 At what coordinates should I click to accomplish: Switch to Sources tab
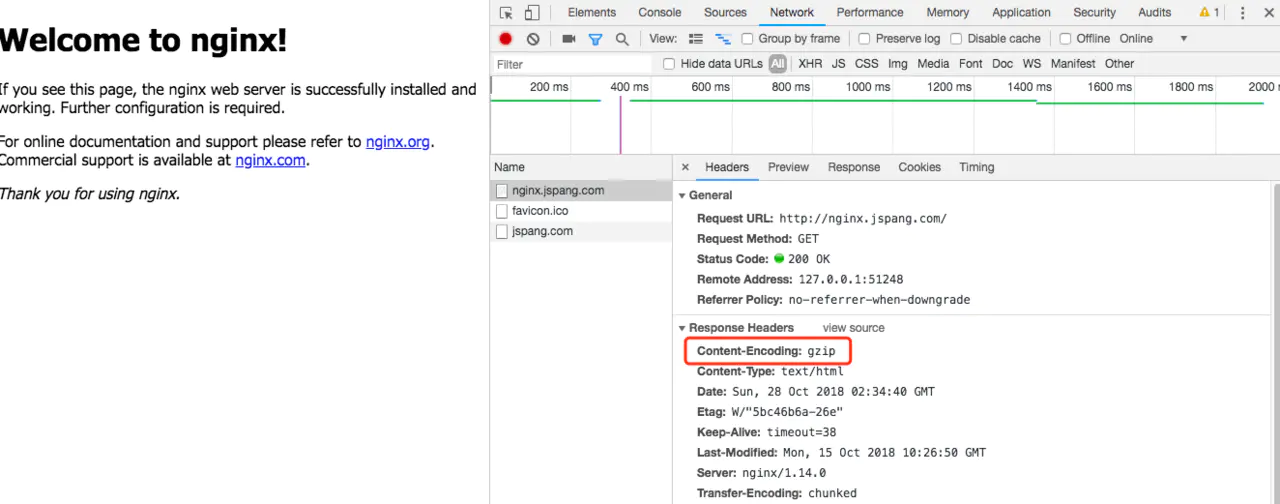coord(725,13)
